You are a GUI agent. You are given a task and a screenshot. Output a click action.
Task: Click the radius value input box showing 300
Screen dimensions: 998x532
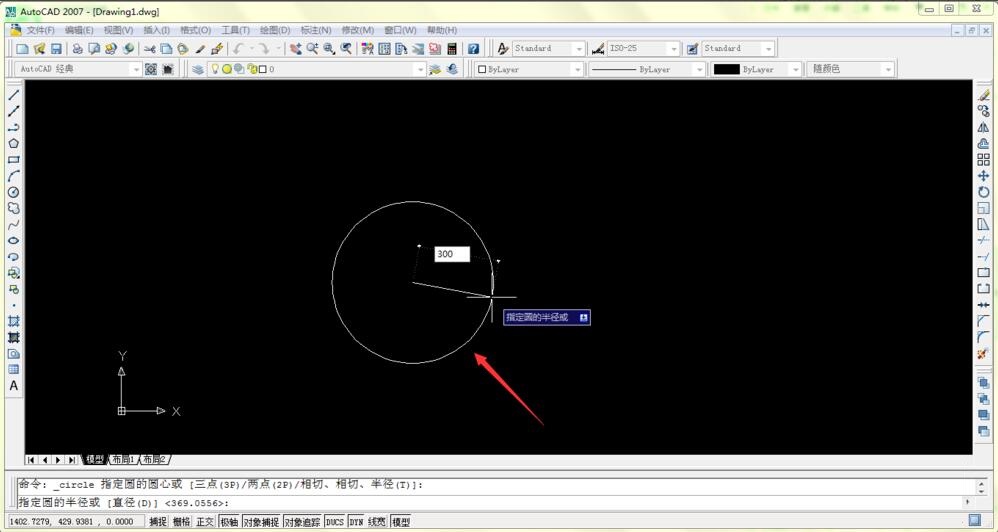point(451,254)
